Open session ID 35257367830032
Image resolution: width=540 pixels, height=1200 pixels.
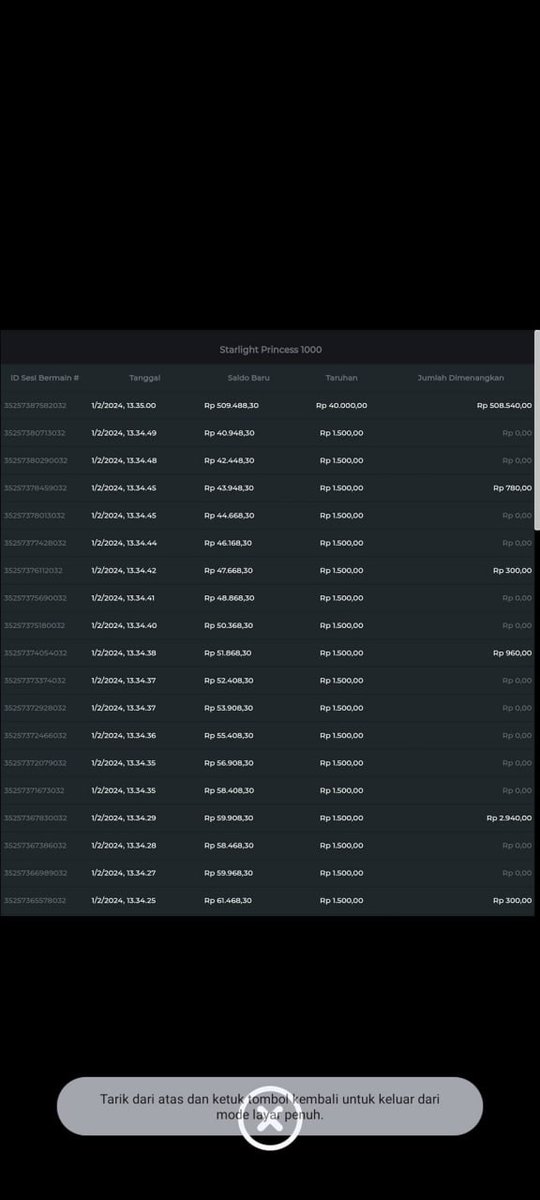35,818
